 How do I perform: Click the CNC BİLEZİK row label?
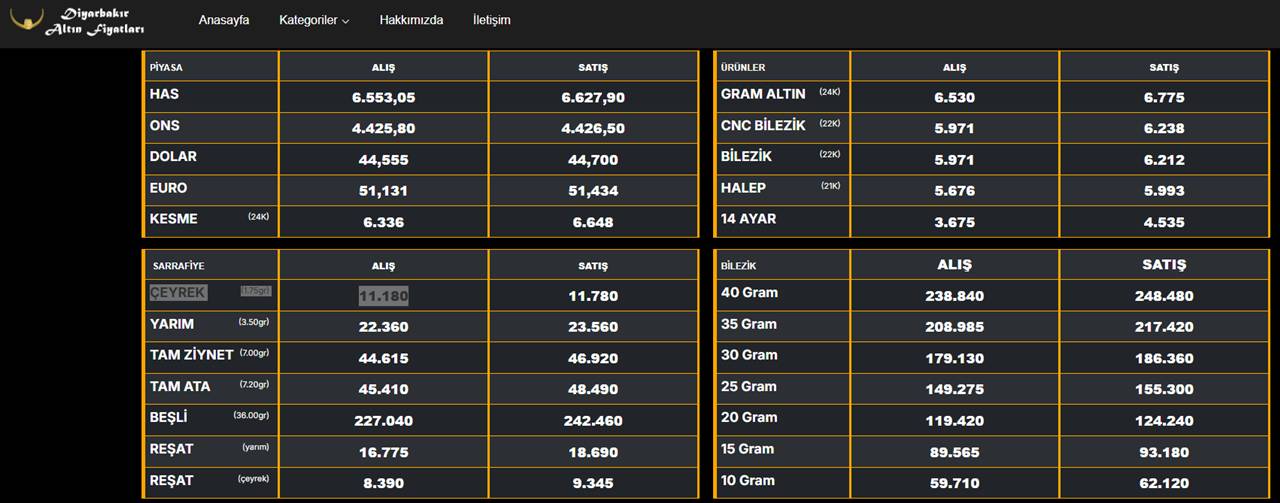point(763,125)
